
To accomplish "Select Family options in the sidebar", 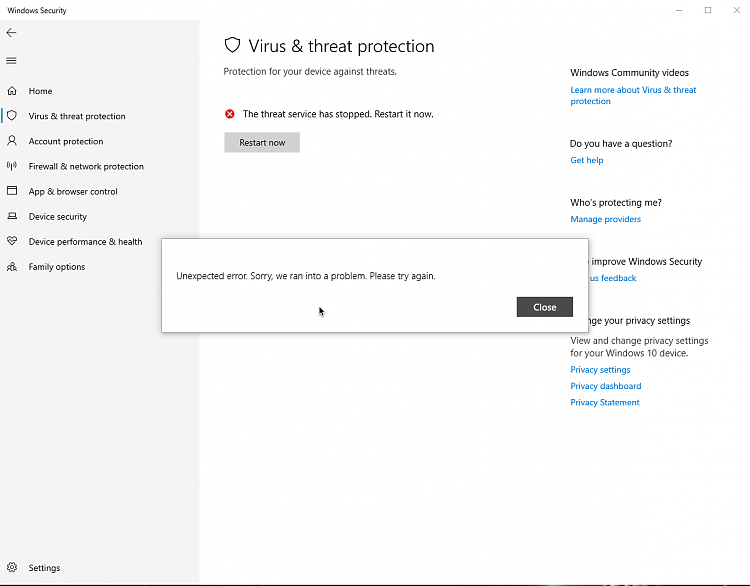I will (57, 267).
